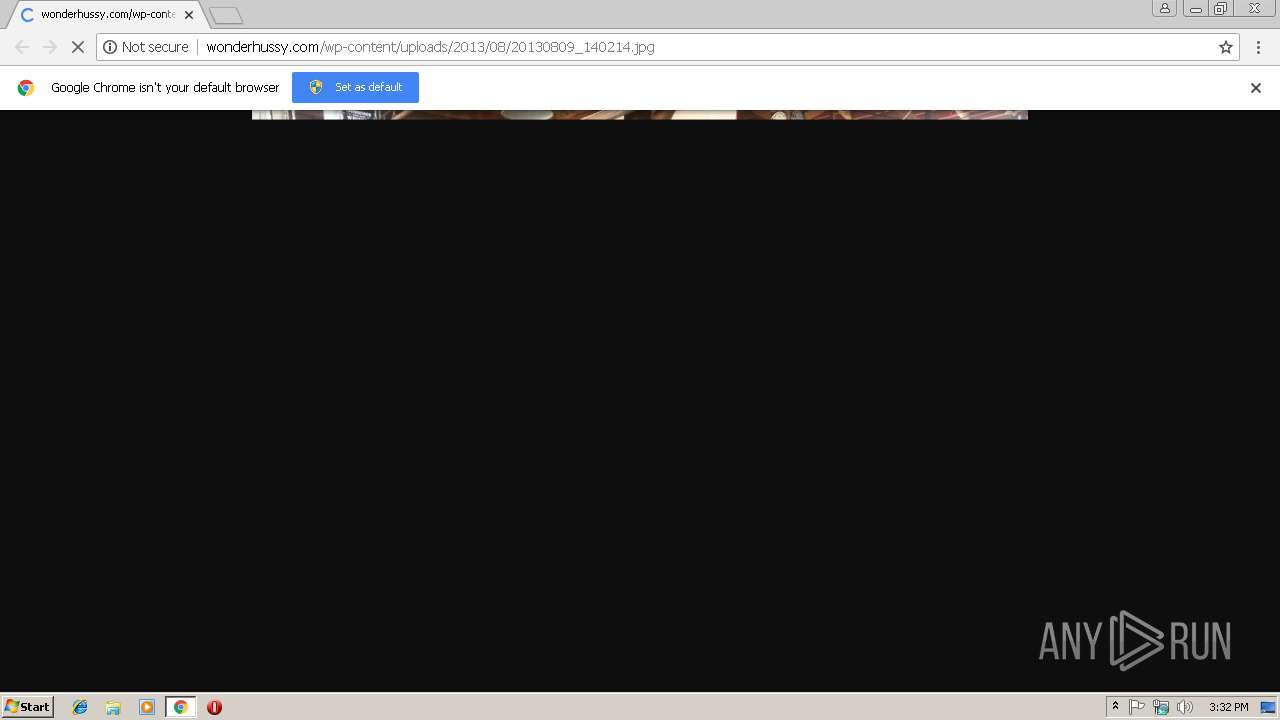1280x720 pixels.
Task: Open the red Opera taskbar icon
Action: pos(214,707)
